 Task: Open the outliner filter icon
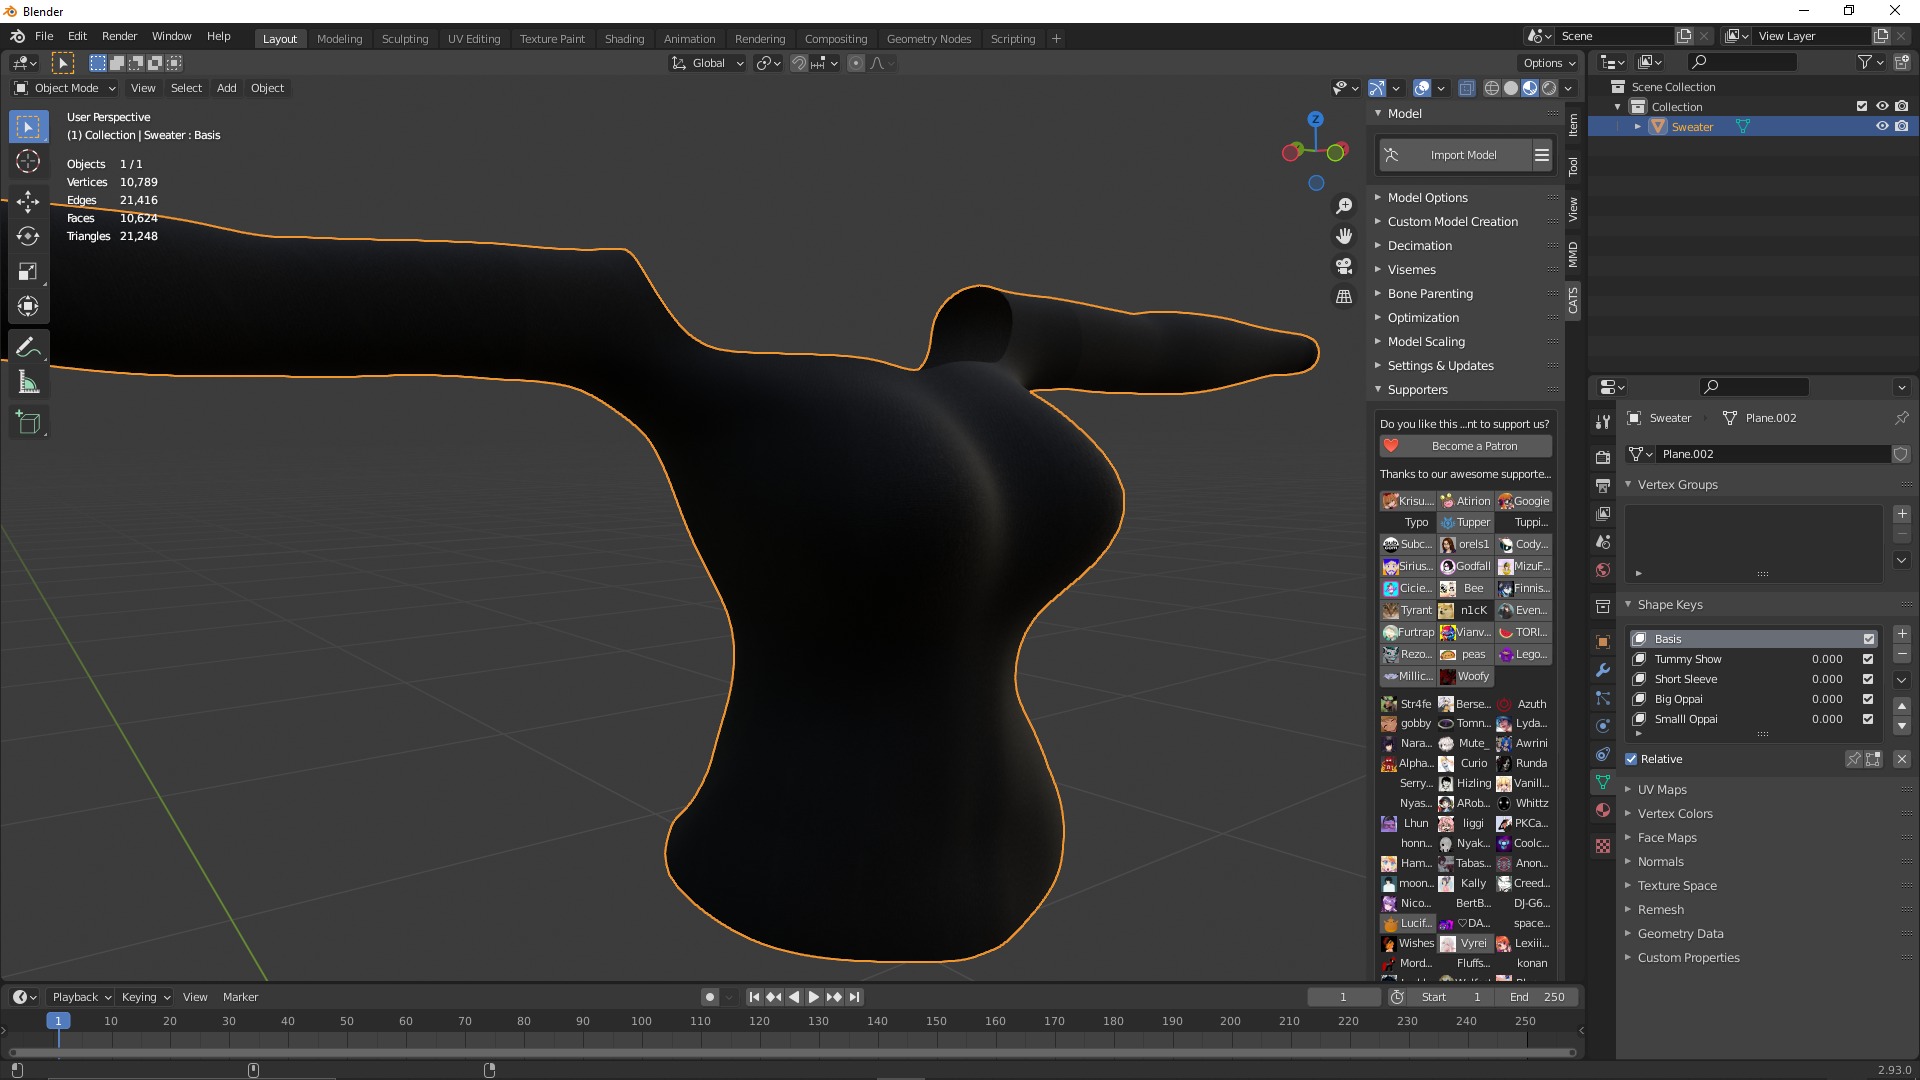point(1869,62)
